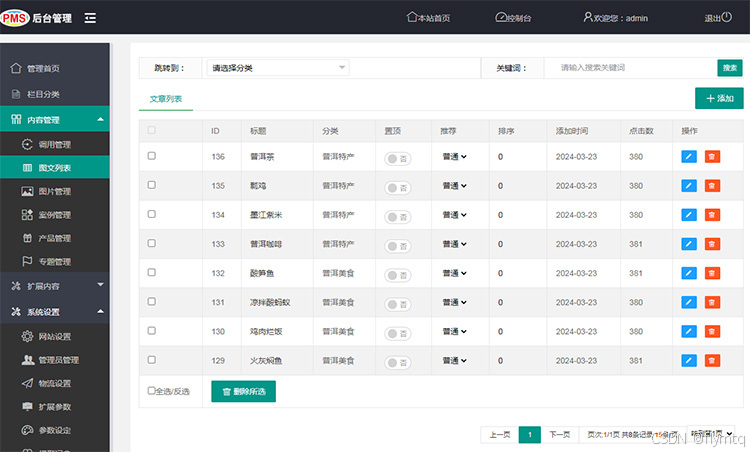Open 案例管理 in sidebar
The image size is (750, 452).
tap(55, 215)
